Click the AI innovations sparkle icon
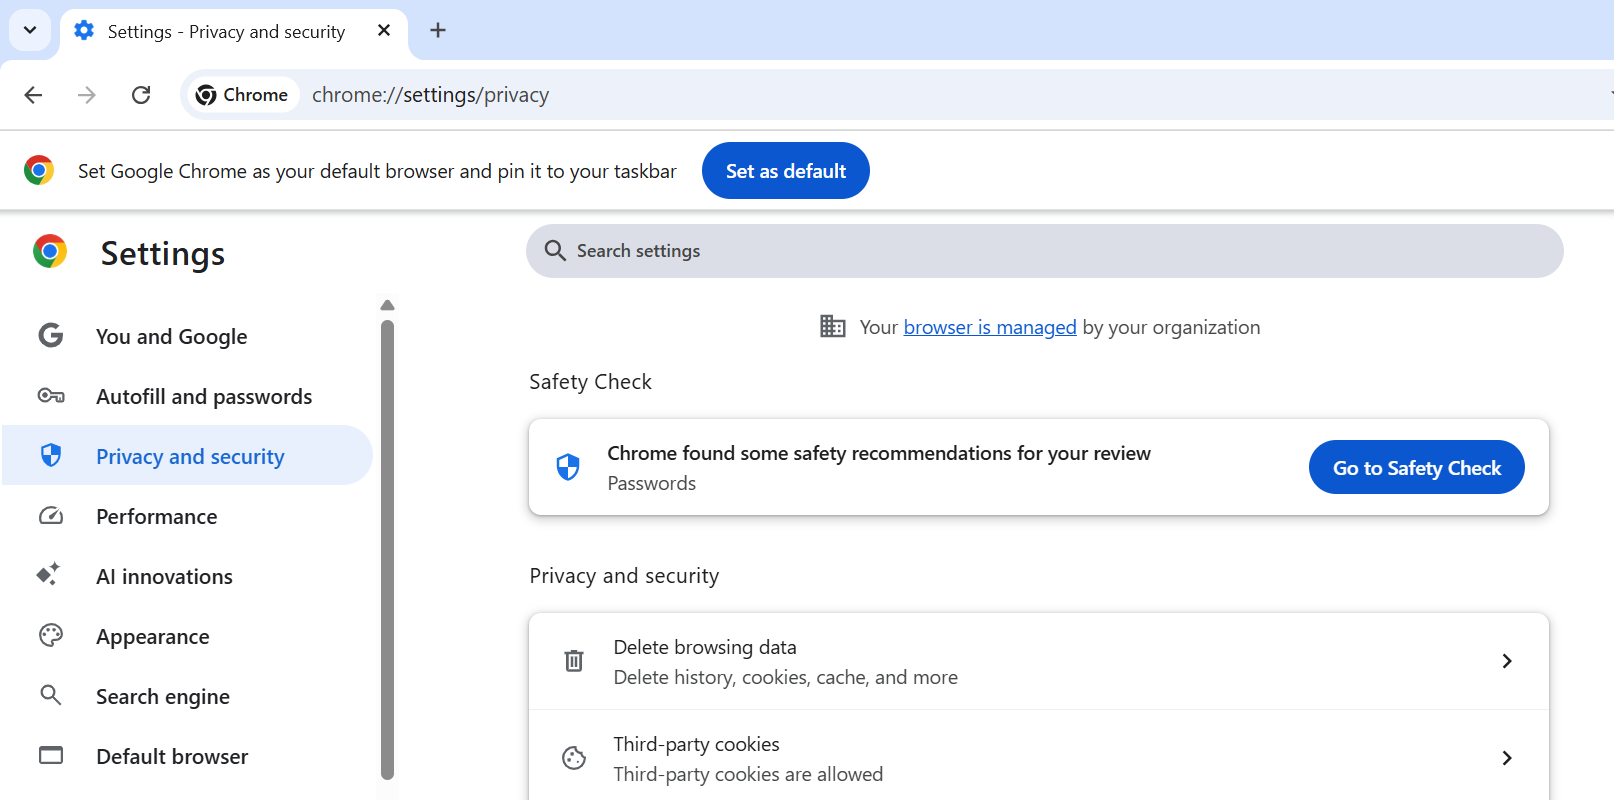Screen dimensions: 1614x800 pyautogui.click(x=49, y=574)
